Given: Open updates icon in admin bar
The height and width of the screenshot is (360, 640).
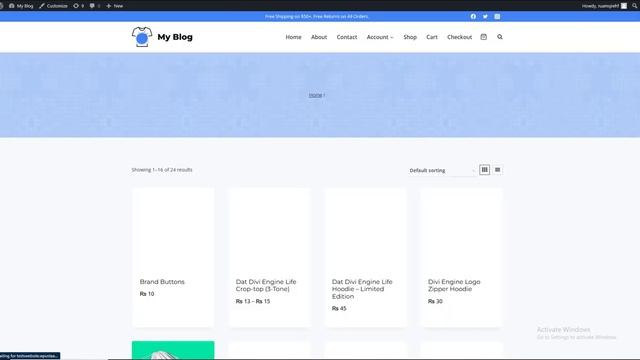Looking at the screenshot, I should pos(78,6).
